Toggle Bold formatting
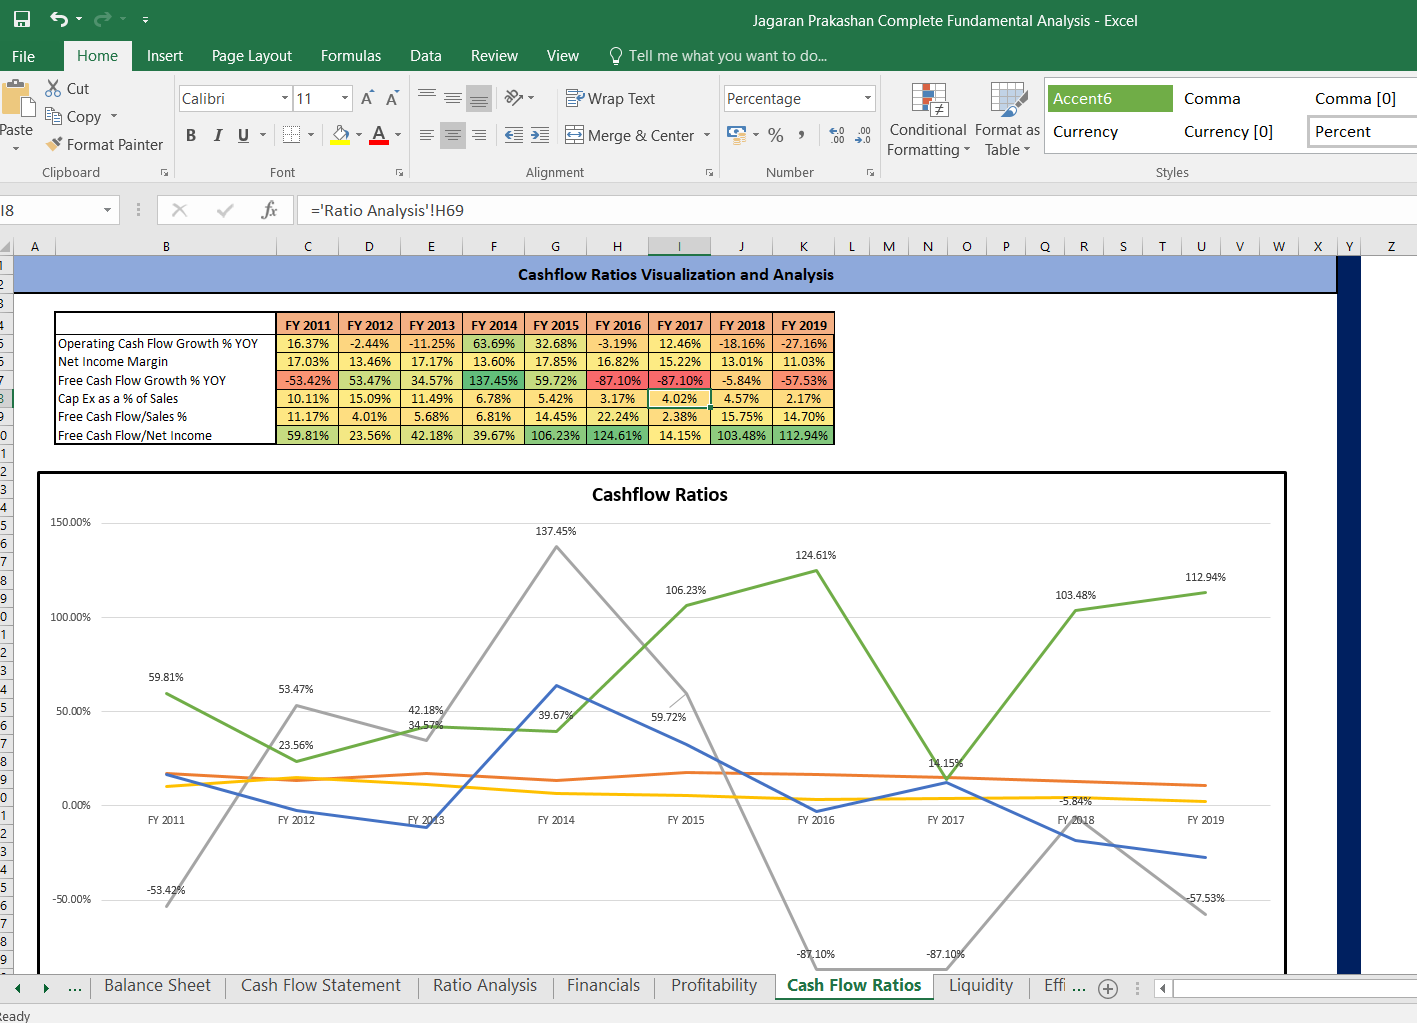1417x1023 pixels. (x=191, y=135)
